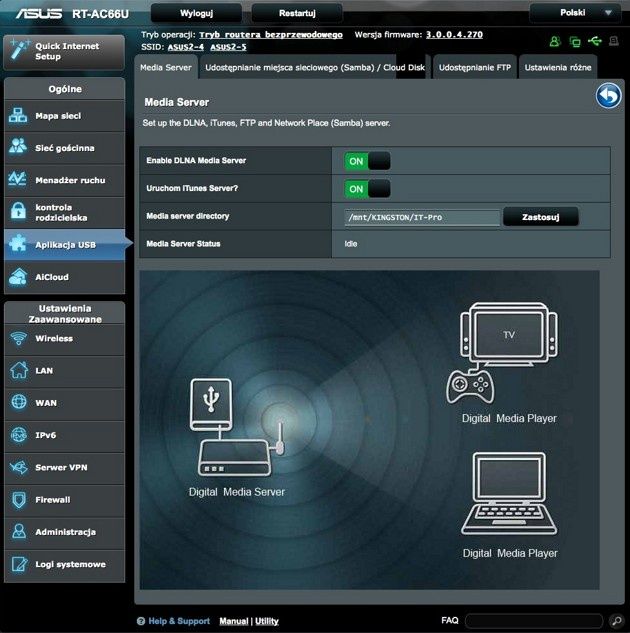Click the blue back arrow button
630x633 pixels.
[609, 96]
